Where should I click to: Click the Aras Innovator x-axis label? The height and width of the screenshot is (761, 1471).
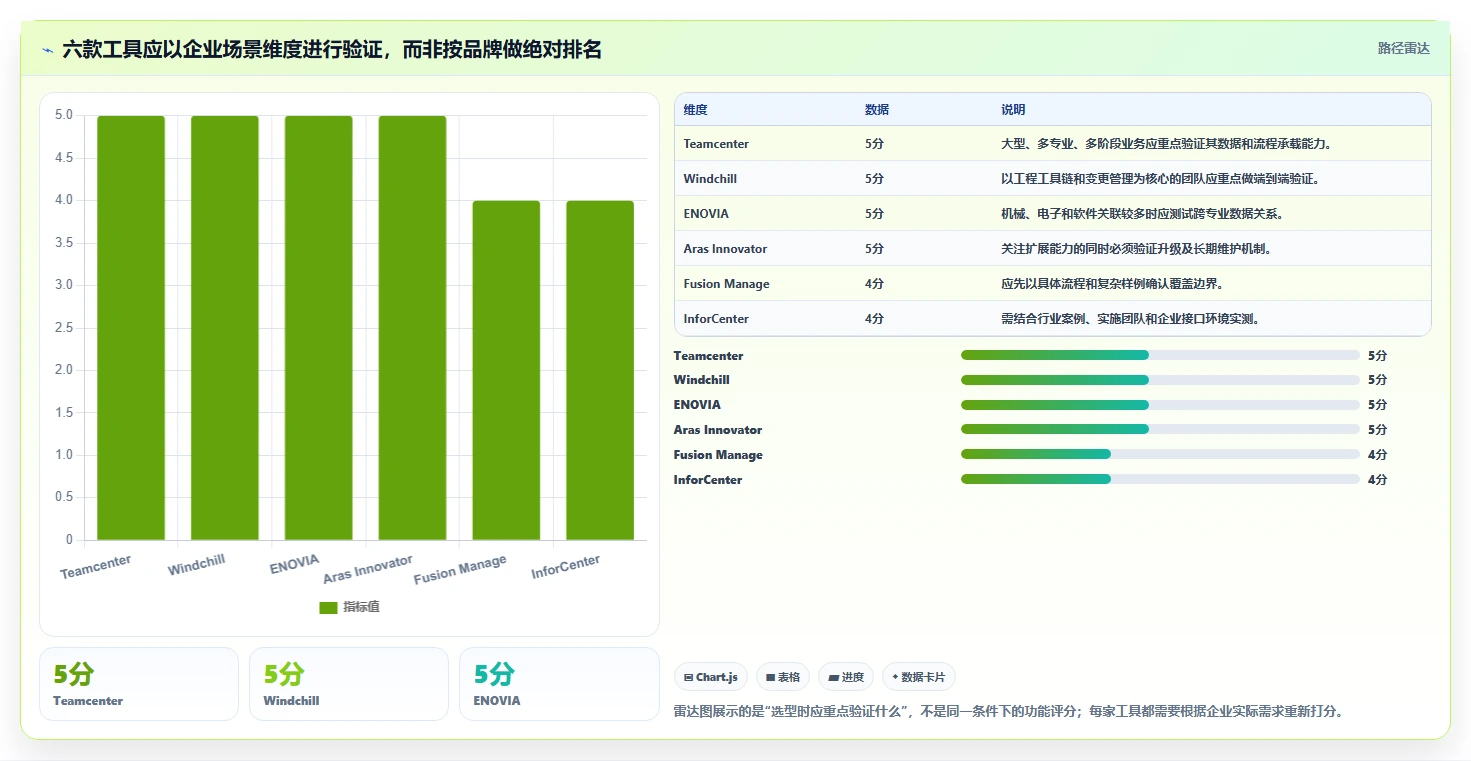368,569
